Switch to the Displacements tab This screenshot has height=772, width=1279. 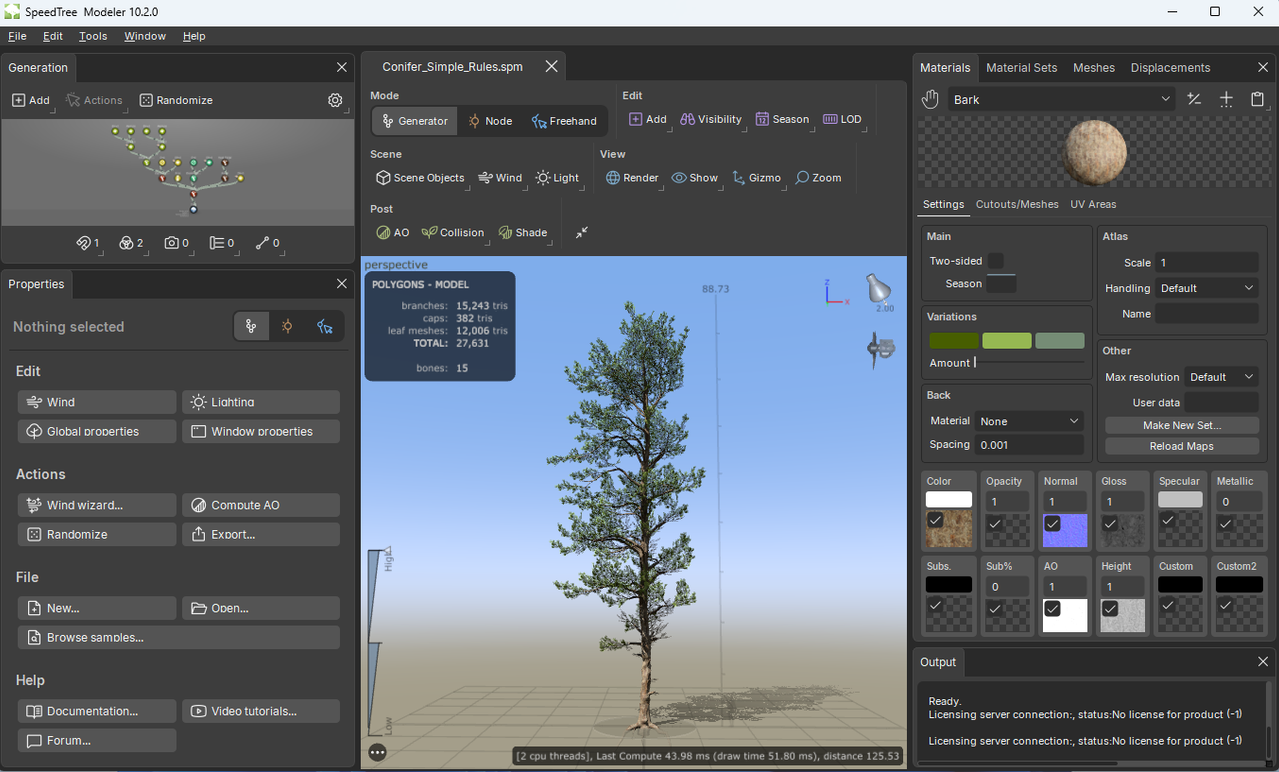click(x=1170, y=68)
